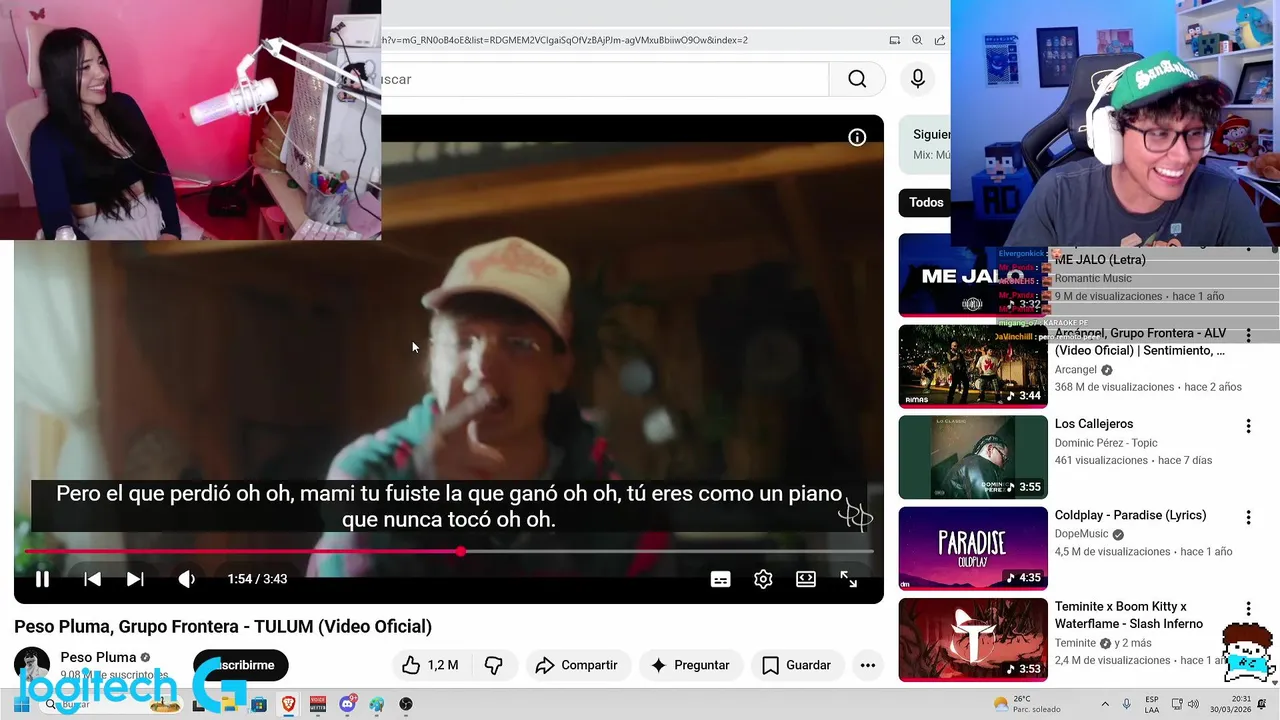
Task: Open the Los Callejeros video title
Action: (1094, 424)
